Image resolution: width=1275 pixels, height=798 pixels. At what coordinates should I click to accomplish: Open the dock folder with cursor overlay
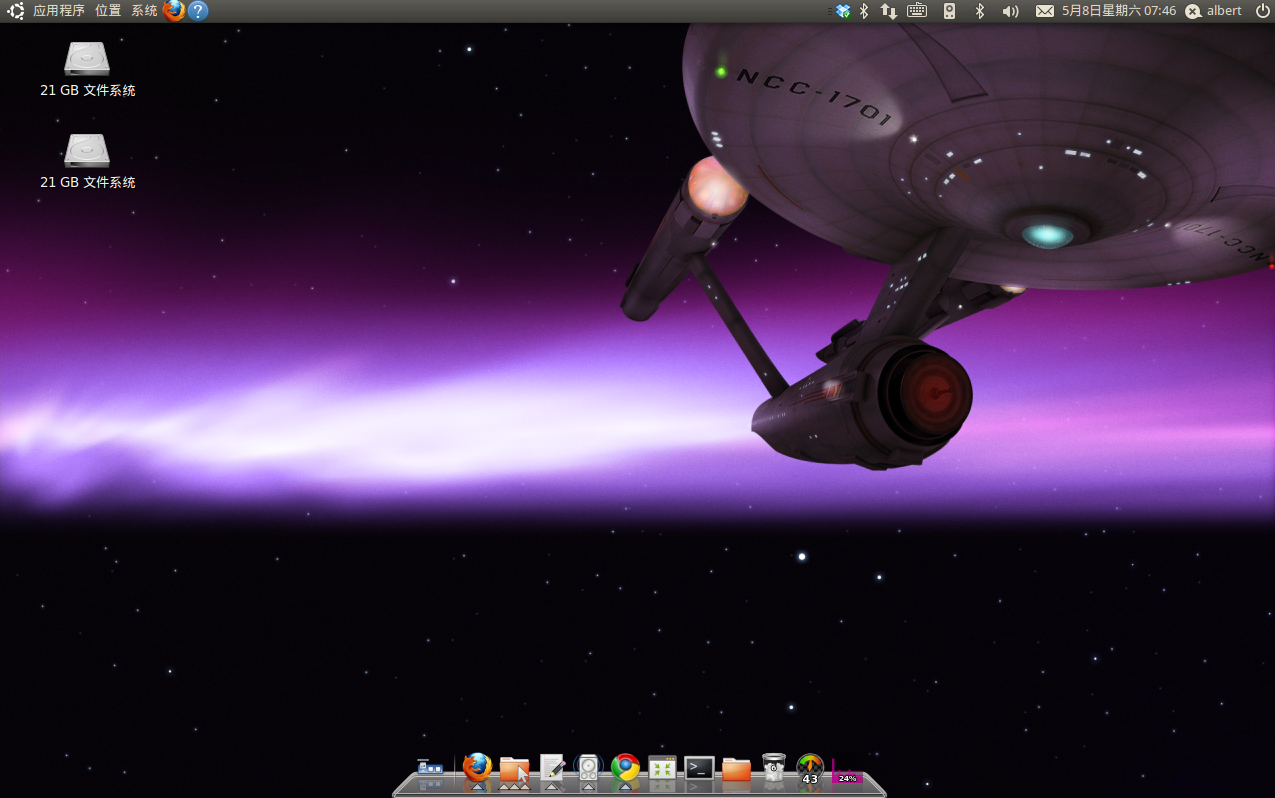(514, 768)
